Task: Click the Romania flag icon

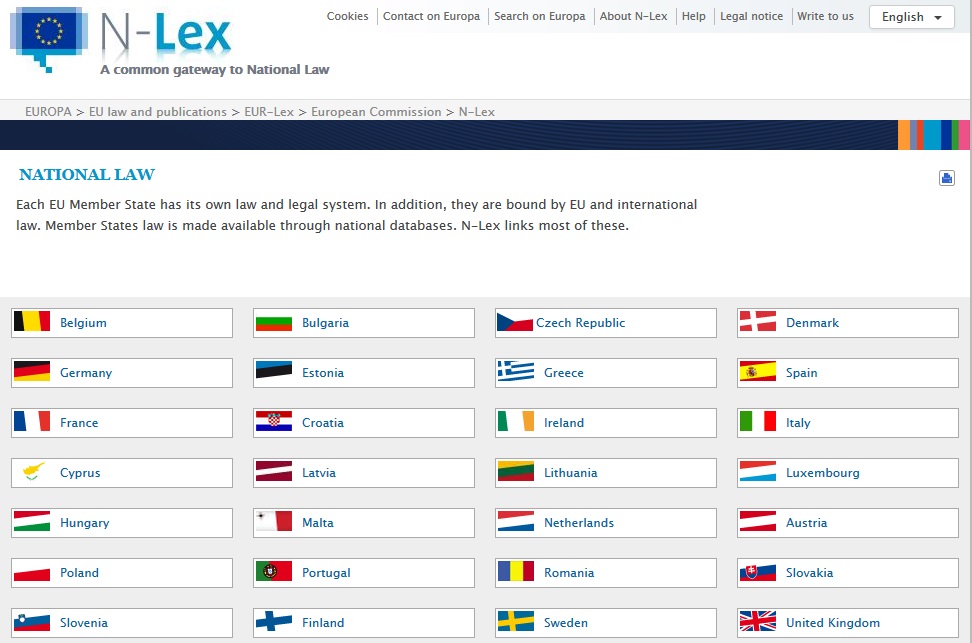Action: [x=515, y=572]
